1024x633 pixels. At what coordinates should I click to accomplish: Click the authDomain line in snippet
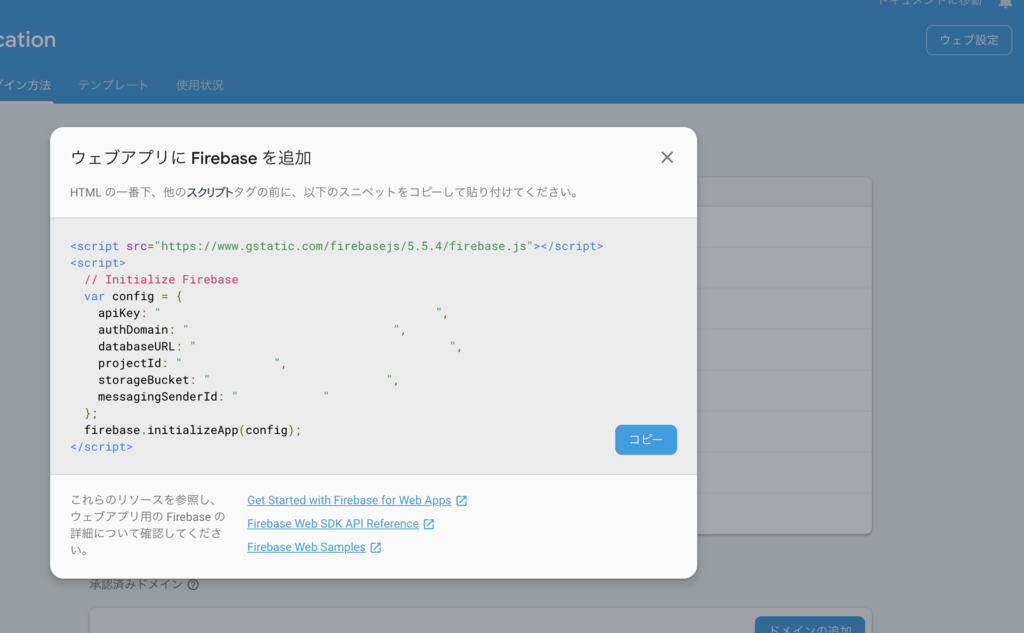[x=251, y=330]
